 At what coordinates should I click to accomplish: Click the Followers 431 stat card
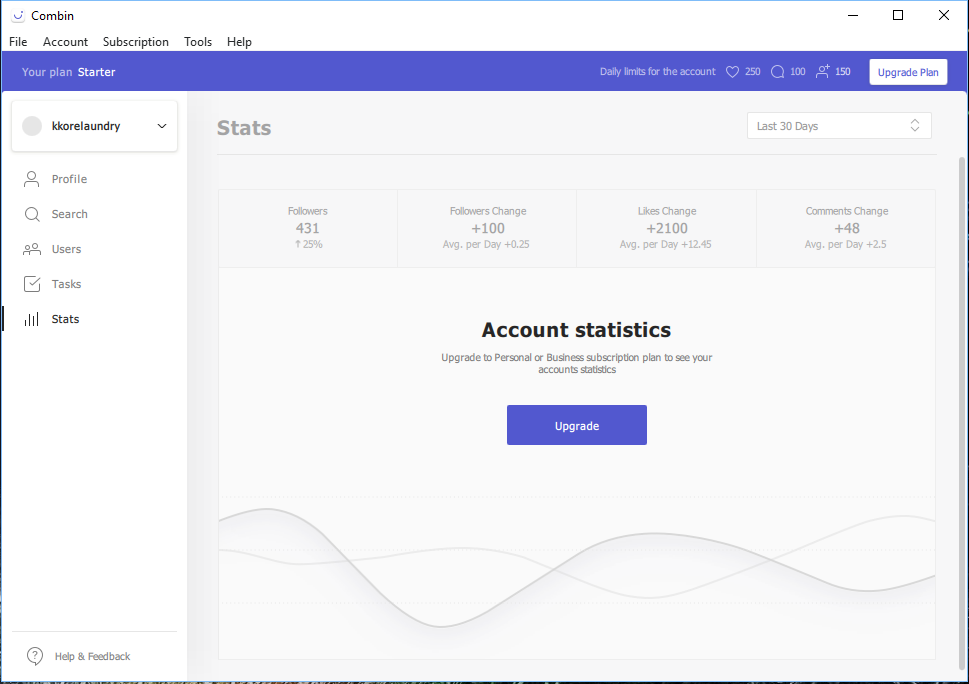308,228
